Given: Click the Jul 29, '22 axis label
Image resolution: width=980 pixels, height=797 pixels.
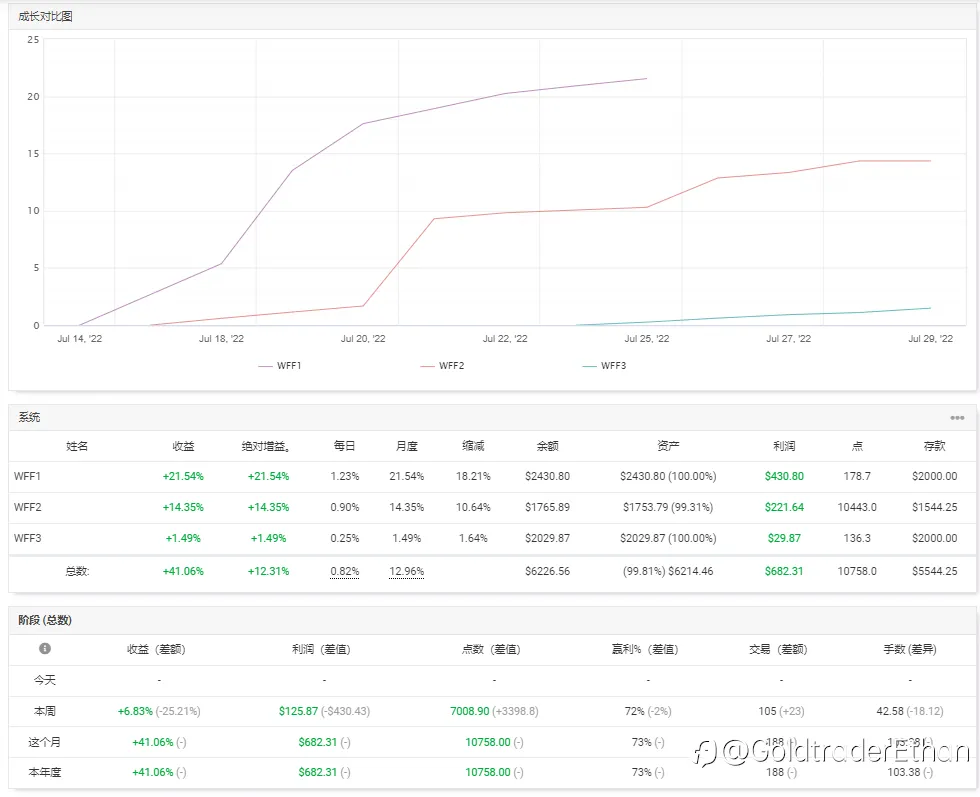Looking at the screenshot, I should click(931, 339).
